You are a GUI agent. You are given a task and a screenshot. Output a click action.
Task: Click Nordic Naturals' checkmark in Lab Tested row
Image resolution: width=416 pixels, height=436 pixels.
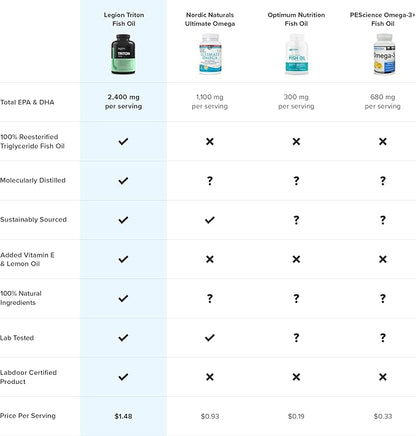(210, 338)
